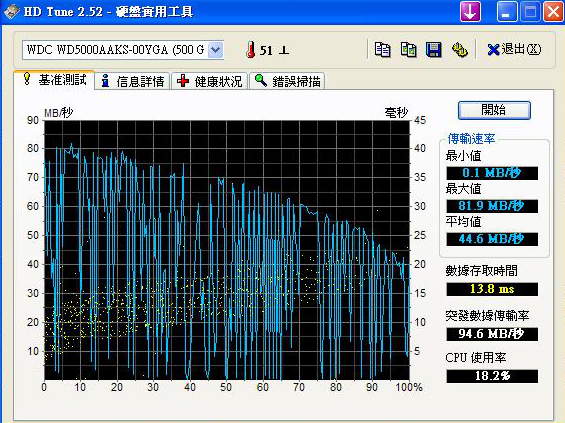The height and width of the screenshot is (423, 565).
Task: Click the MB/秒 axis label
Action: (58, 113)
